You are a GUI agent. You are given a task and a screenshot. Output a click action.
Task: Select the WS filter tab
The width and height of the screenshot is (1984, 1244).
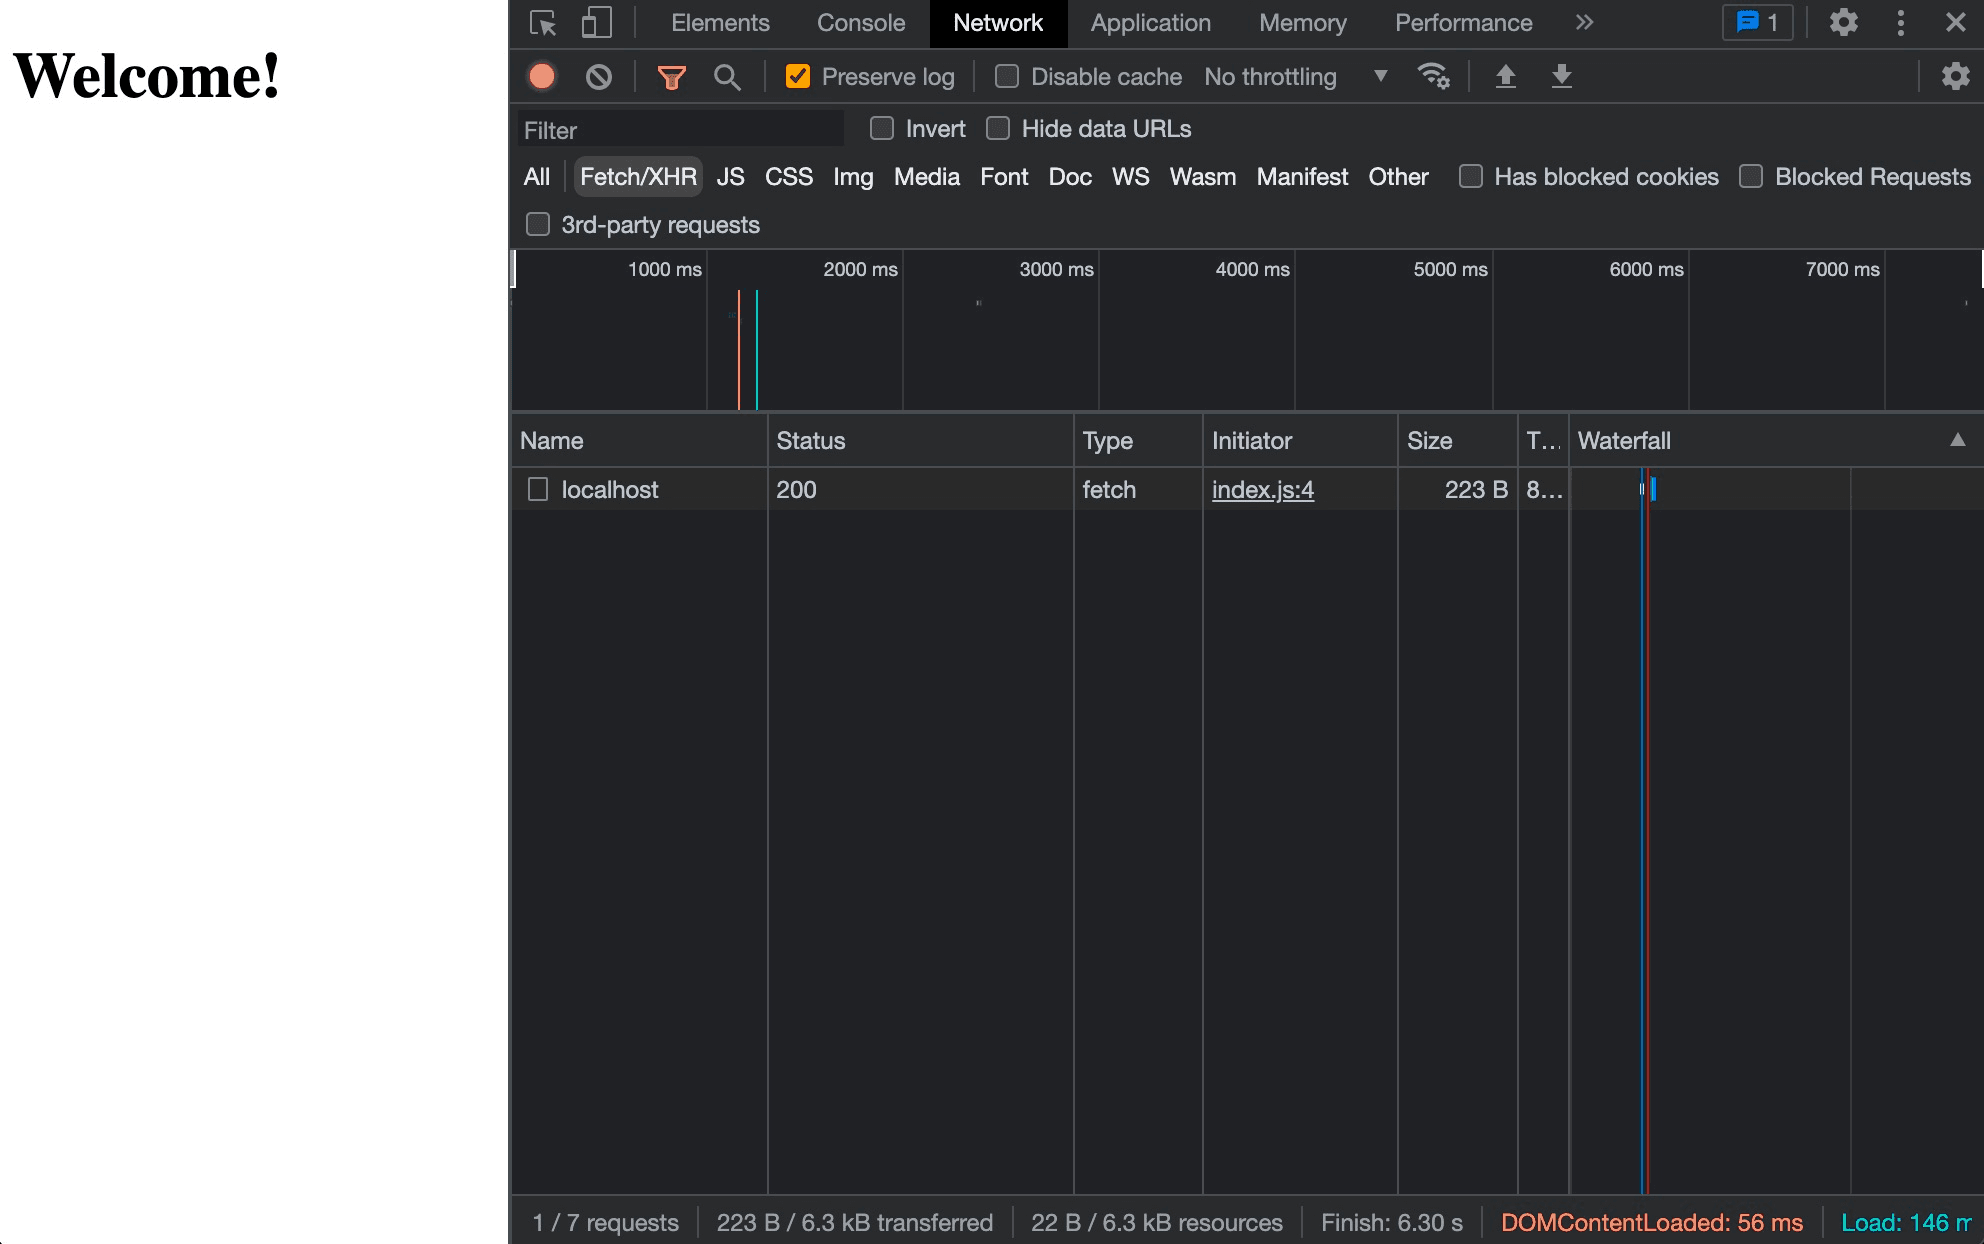click(1130, 176)
